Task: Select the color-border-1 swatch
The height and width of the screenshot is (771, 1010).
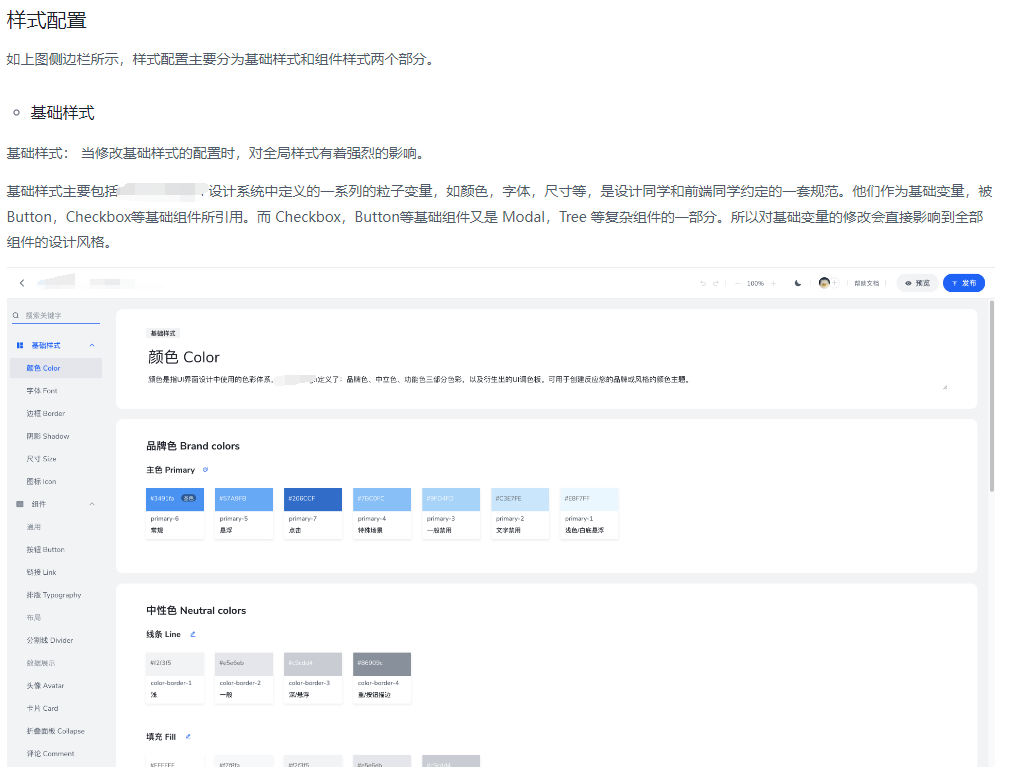Action: pyautogui.click(x=175, y=678)
